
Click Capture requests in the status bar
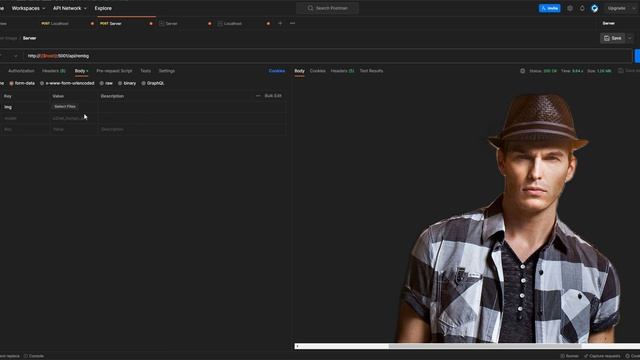[602, 356]
